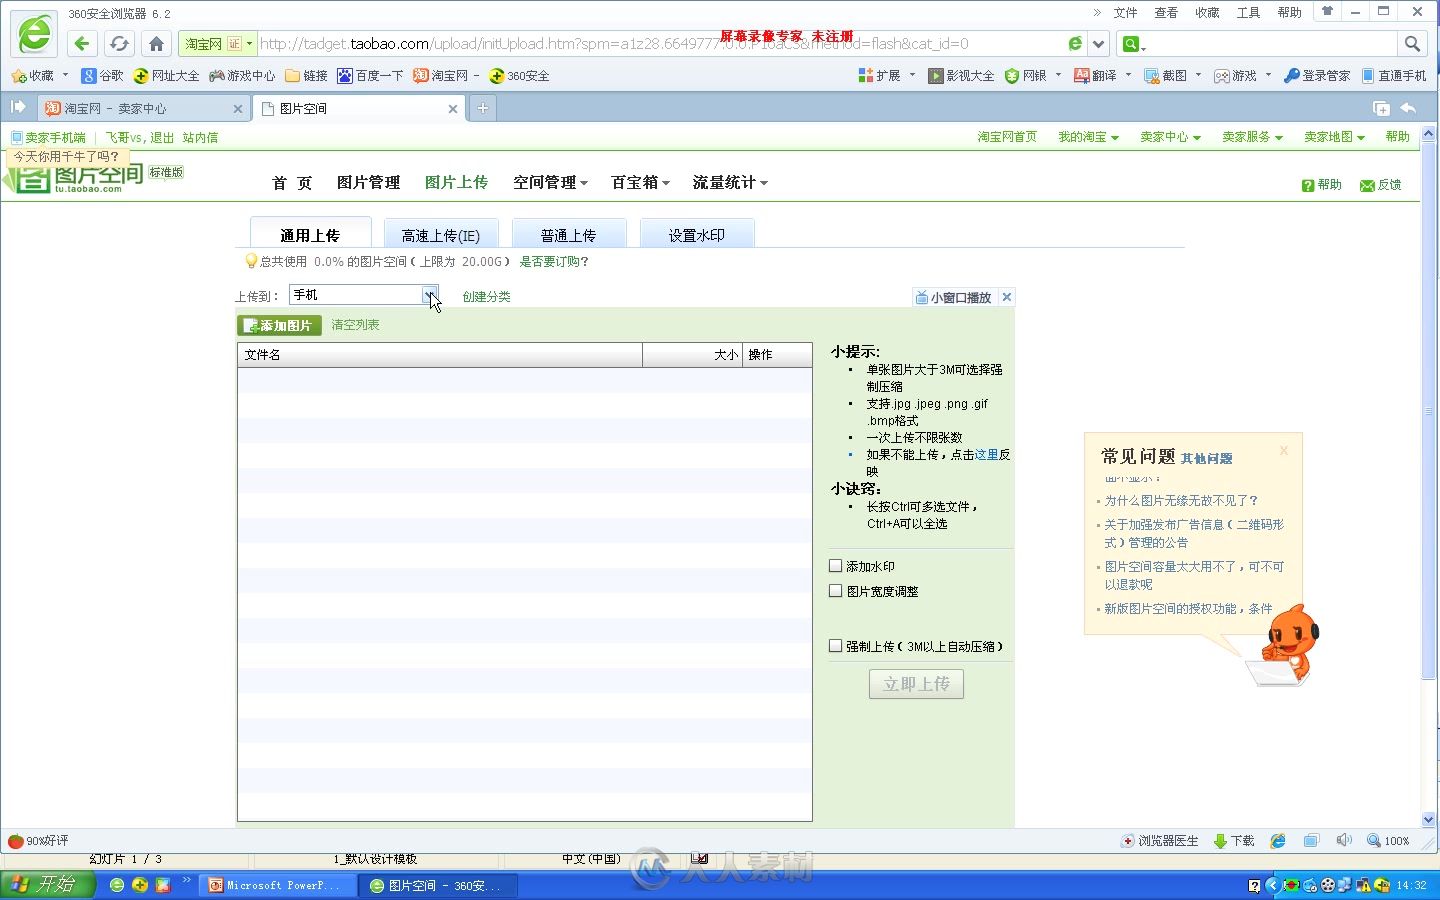
Task: Click the 小窗口播放 button
Action: (953, 297)
